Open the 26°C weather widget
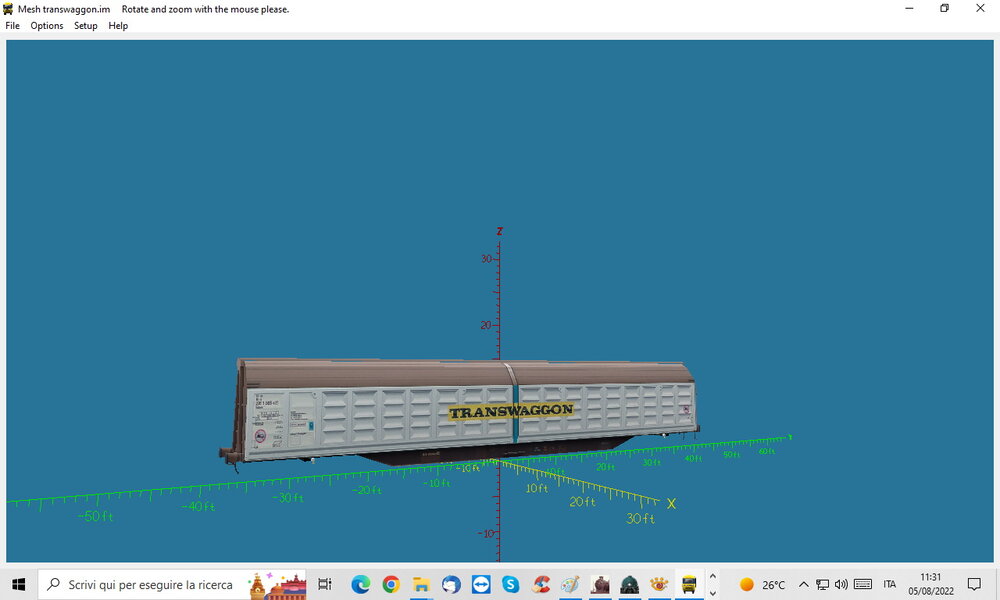The width and height of the screenshot is (1000, 600). coord(762,584)
